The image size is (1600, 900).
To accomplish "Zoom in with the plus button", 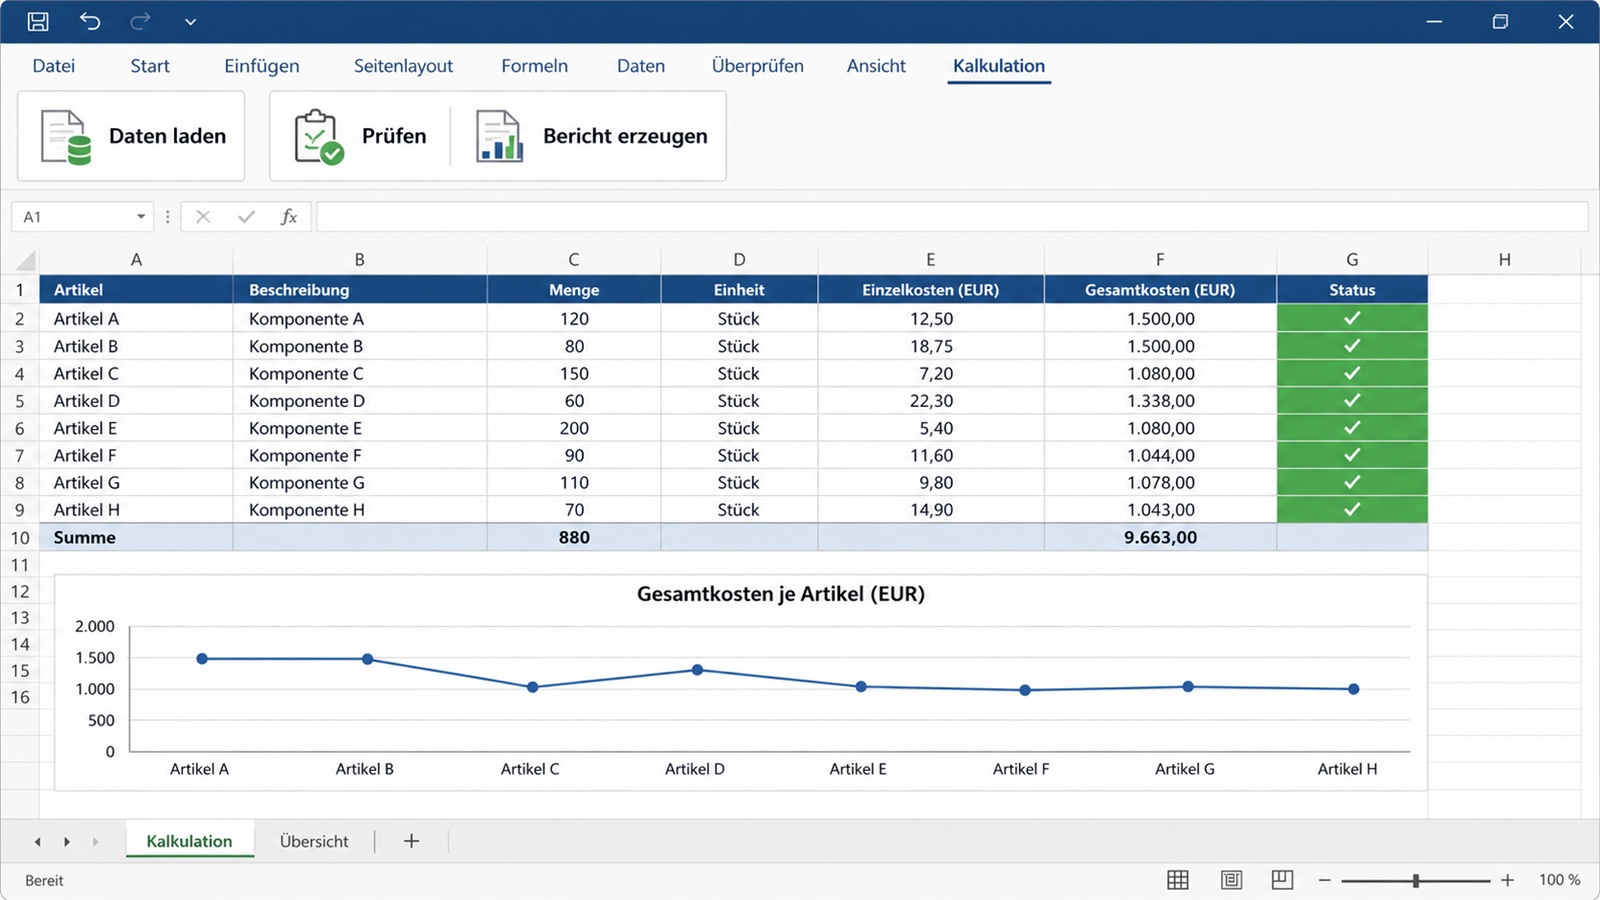I will (x=1507, y=881).
